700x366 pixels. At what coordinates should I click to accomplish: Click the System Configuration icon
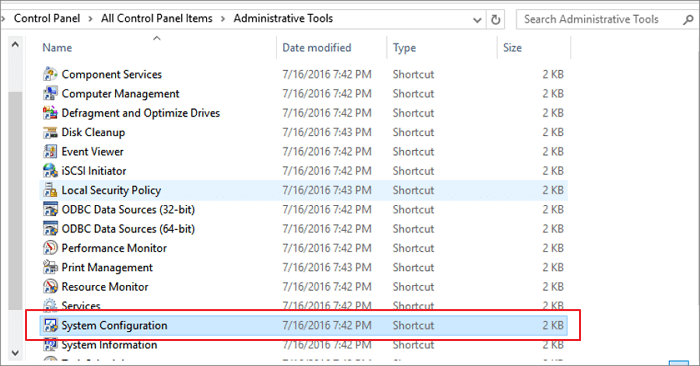pos(50,325)
